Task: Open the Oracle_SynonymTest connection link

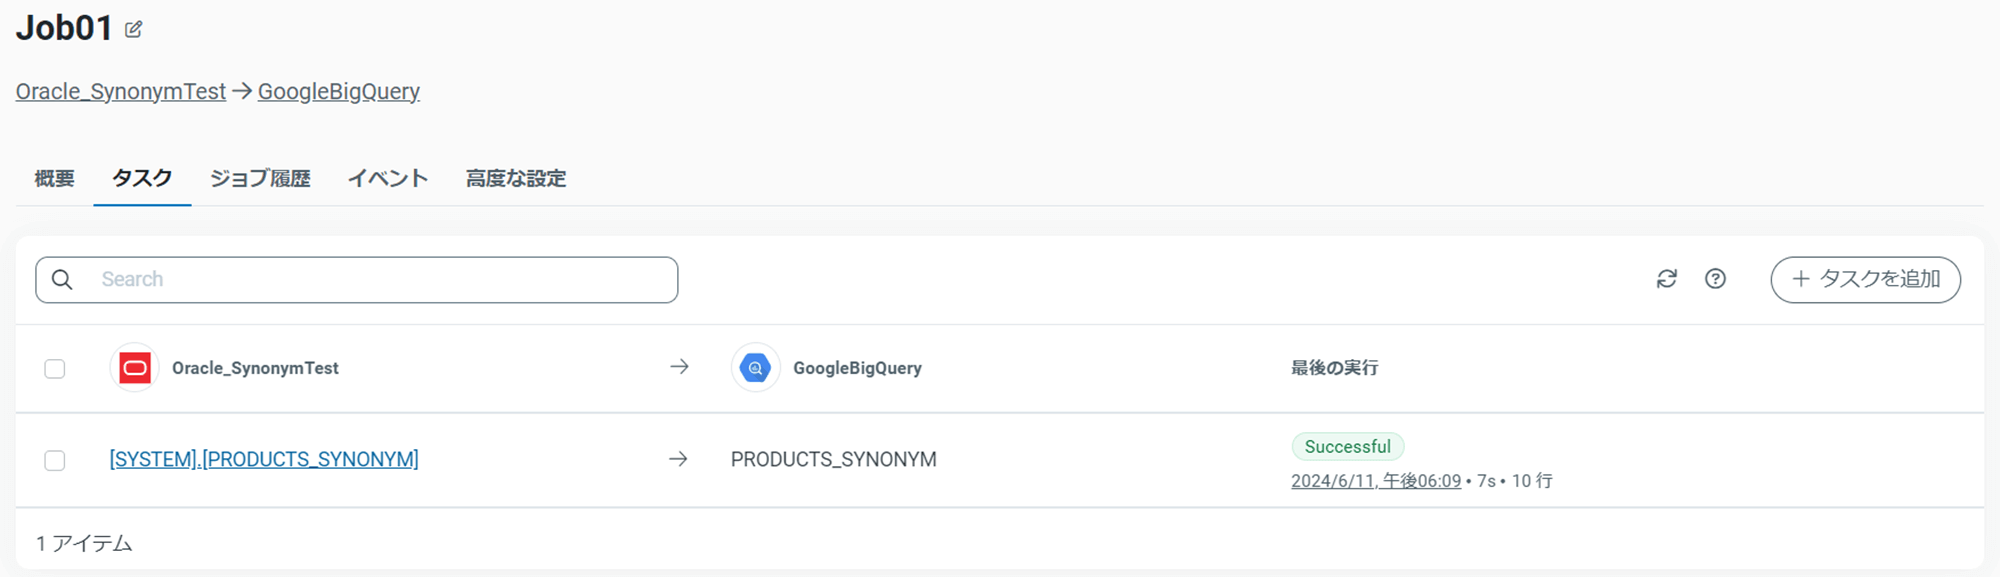Action: 121,92
